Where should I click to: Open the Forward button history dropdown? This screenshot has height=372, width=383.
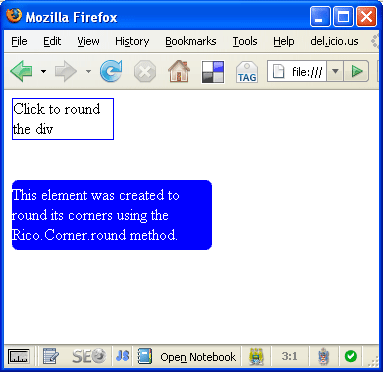tap(88, 71)
